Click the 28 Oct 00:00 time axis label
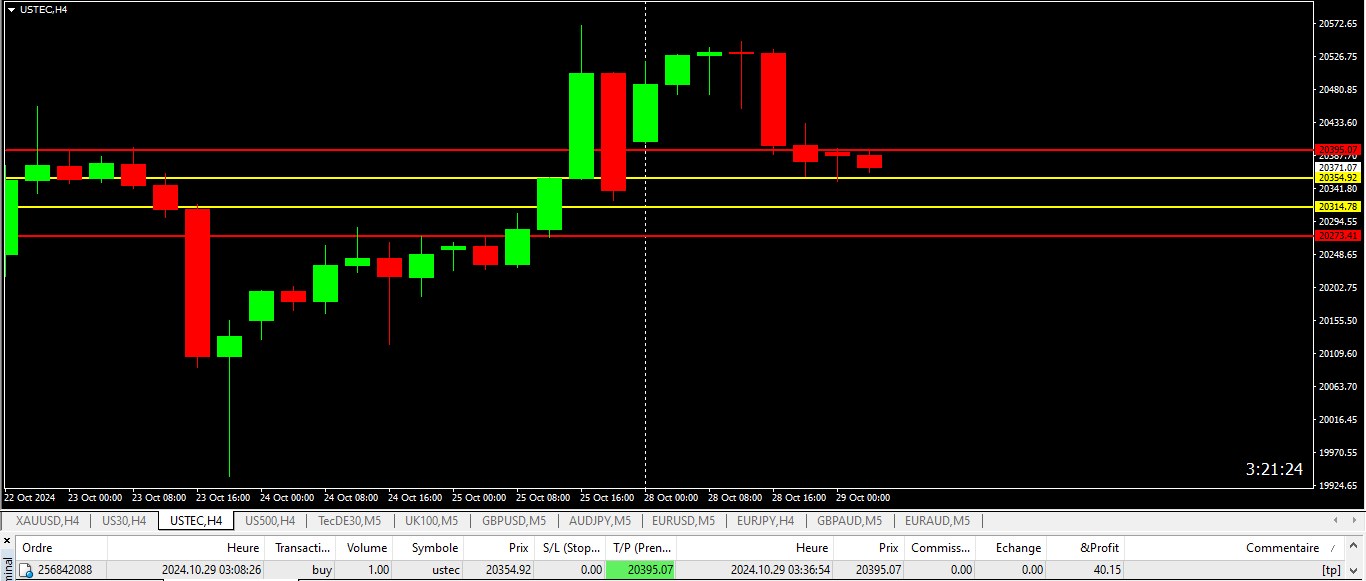Image resolution: width=1366 pixels, height=581 pixels. coord(673,497)
